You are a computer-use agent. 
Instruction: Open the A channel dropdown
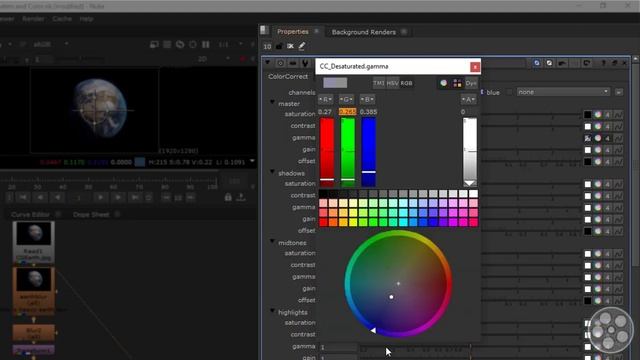coord(468,100)
